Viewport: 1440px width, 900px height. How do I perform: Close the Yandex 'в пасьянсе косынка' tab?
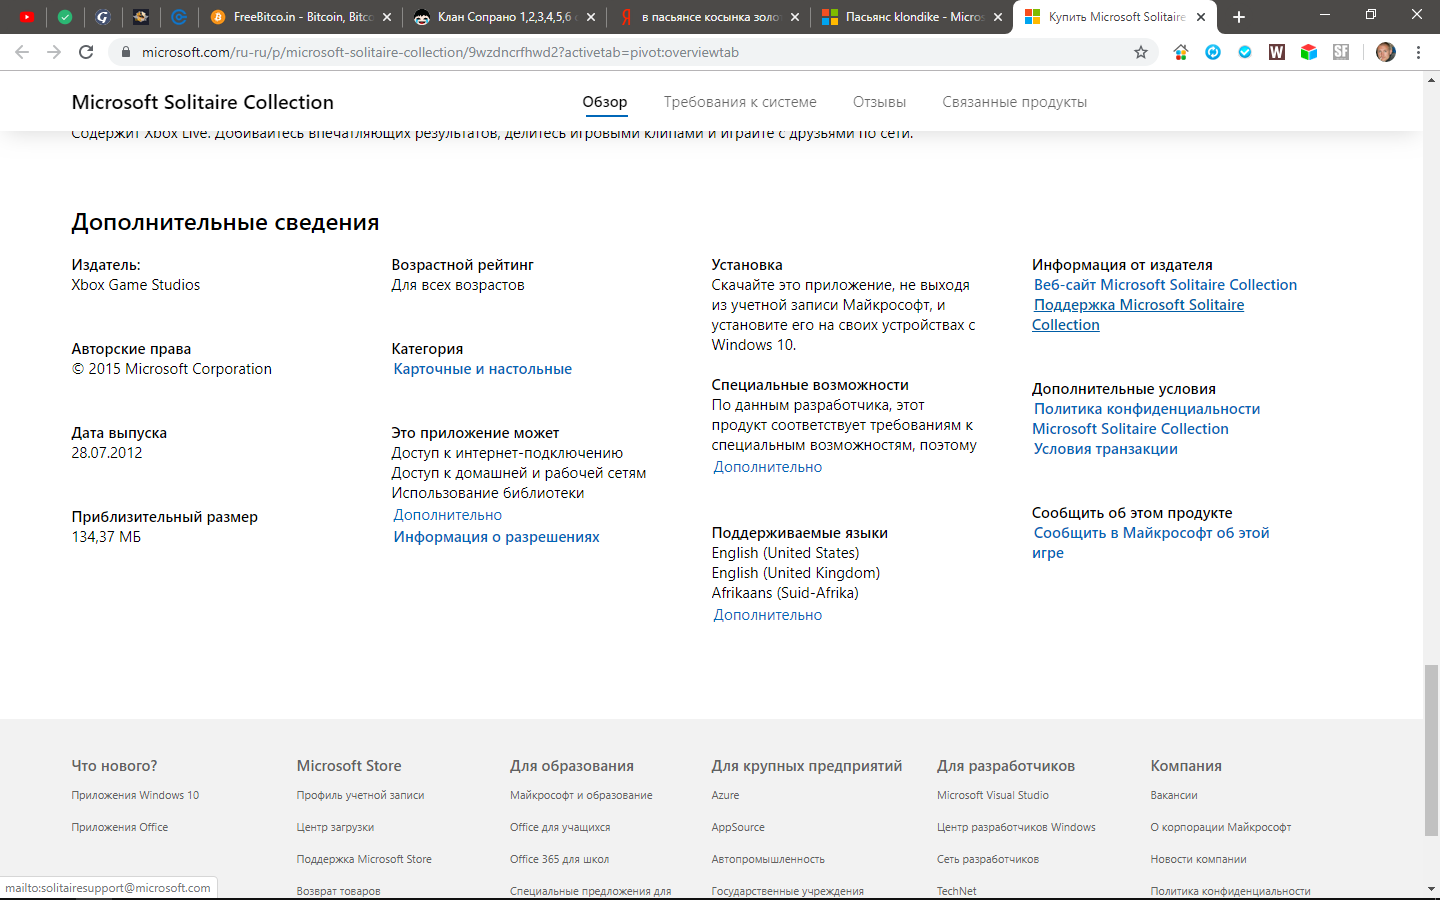tap(795, 17)
